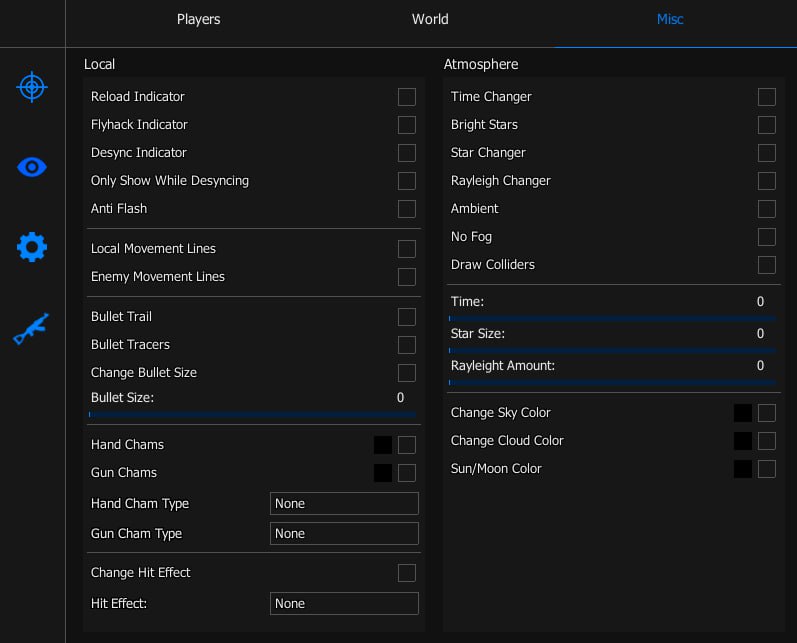The height and width of the screenshot is (643, 797).
Task: Click the Hit Effect: label
Action: pyautogui.click(x=119, y=603)
